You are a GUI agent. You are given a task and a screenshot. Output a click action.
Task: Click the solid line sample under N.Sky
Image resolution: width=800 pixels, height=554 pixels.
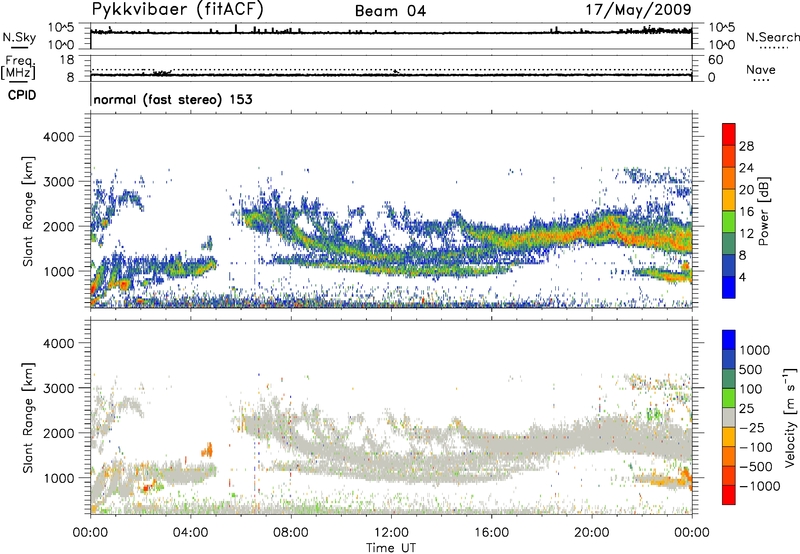(19, 47)
